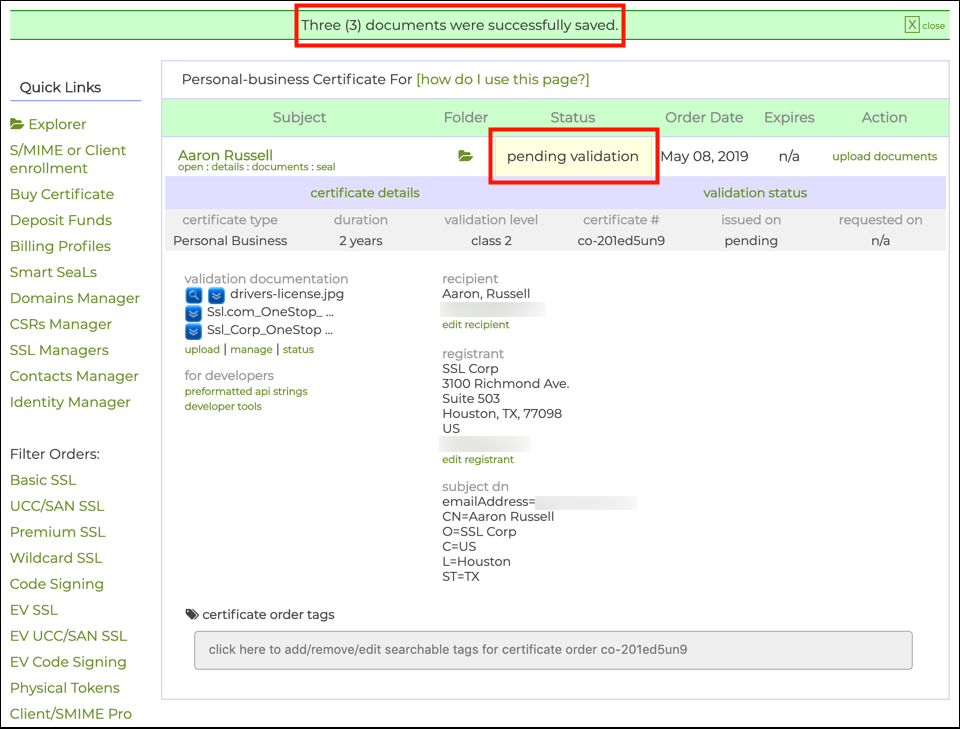Click the magnifier preview icon for drivers-license.jpg
This screenshot has width=960, height=729.
194,295
